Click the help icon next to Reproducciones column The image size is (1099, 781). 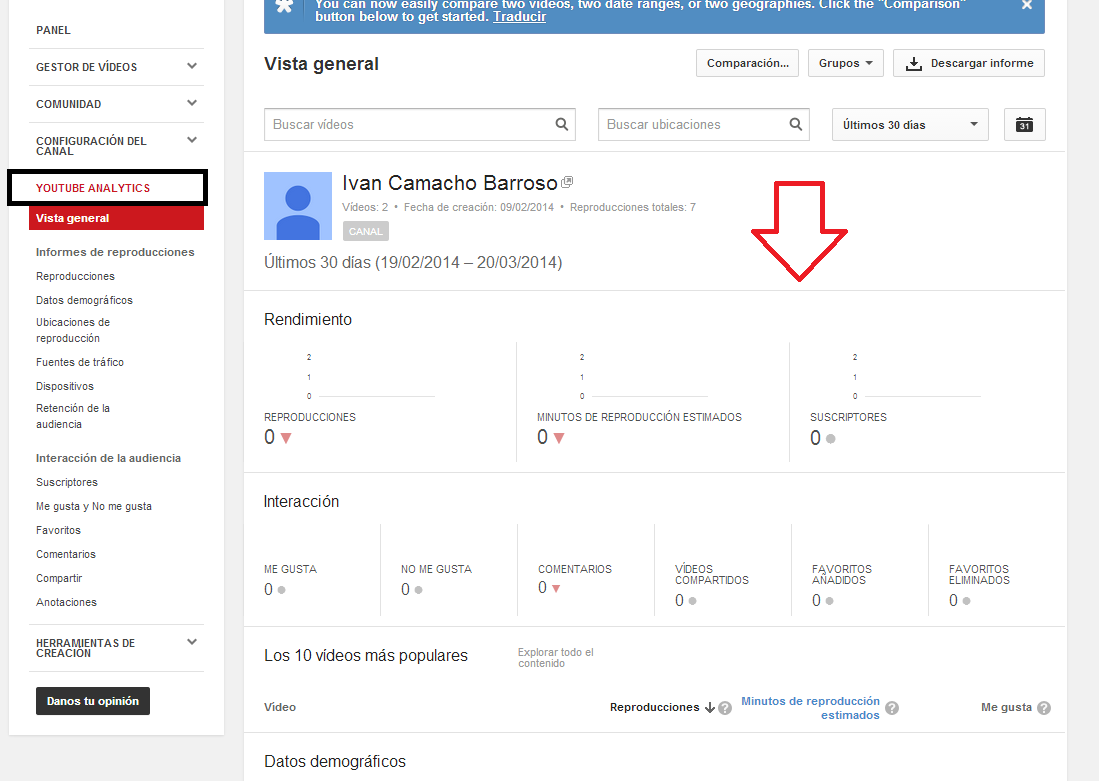[x=725, y=708]
